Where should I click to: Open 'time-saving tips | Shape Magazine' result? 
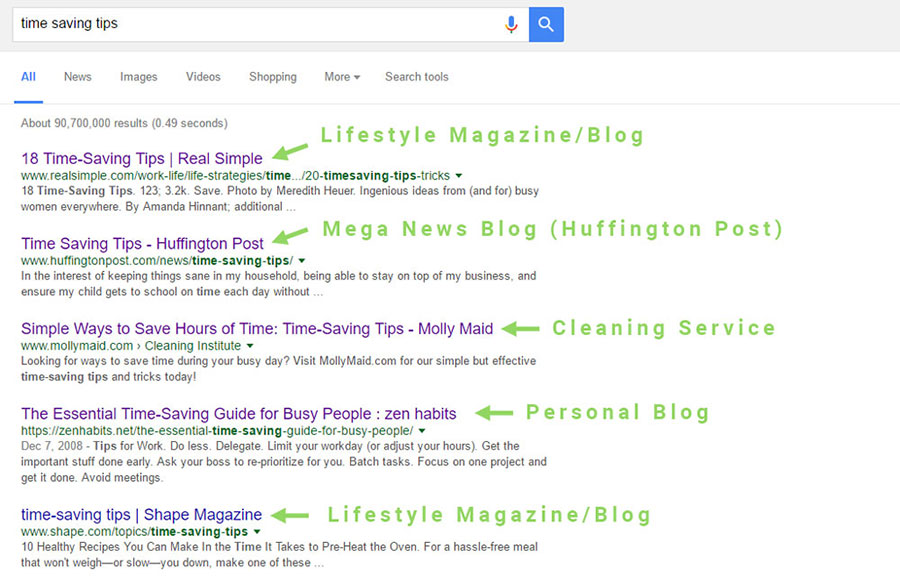[141, 514]
